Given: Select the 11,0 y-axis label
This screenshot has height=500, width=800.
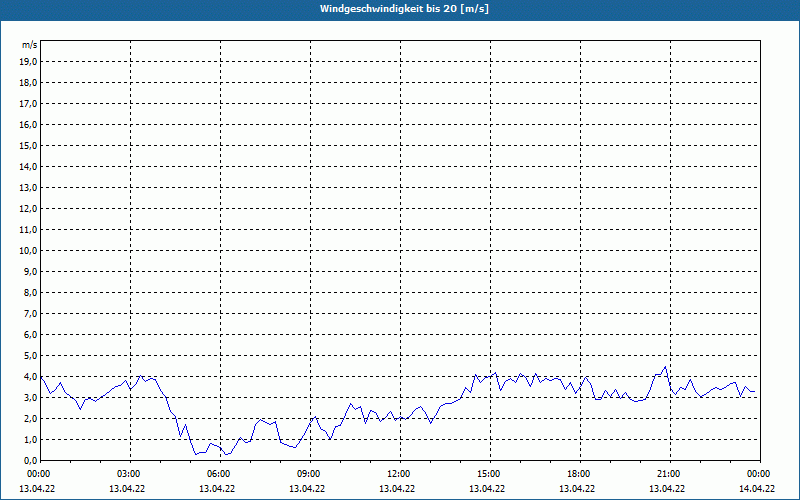Looking at the screenshot, I should [x=29, y=230].
